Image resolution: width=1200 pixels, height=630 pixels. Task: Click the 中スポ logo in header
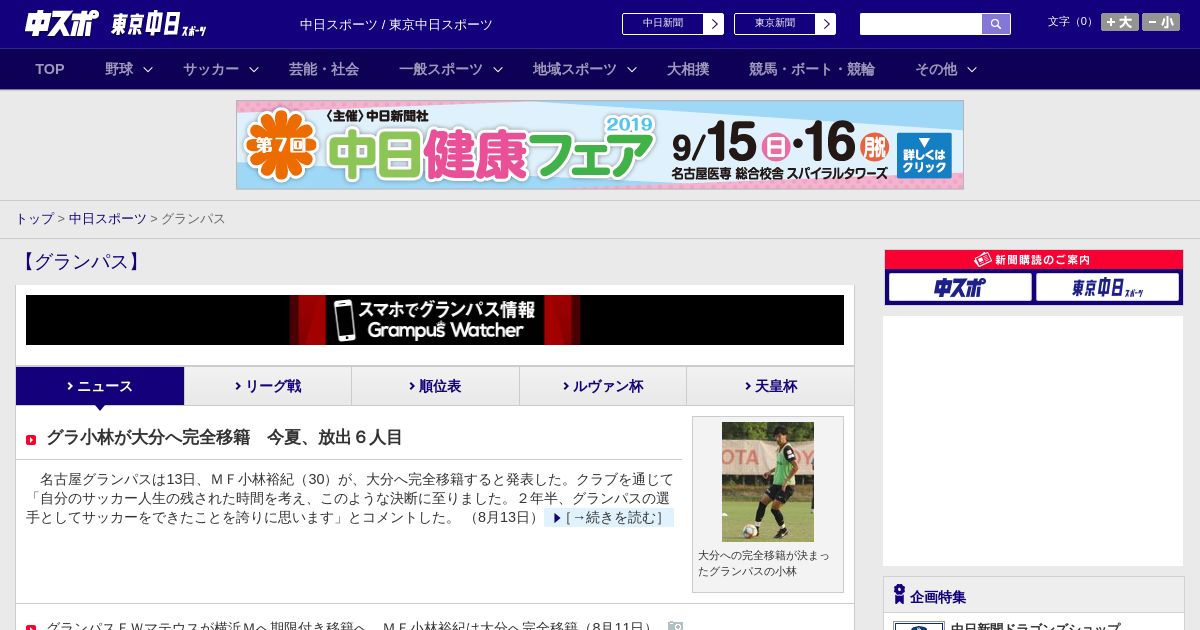click(x=62, y=24)
